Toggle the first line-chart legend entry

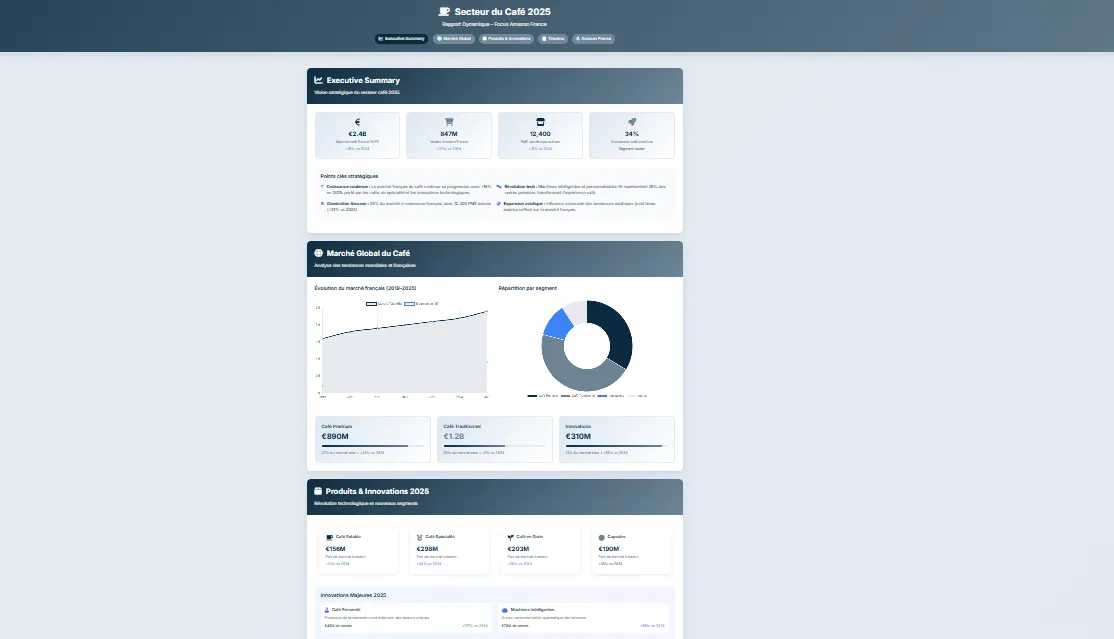coord(384,304)
